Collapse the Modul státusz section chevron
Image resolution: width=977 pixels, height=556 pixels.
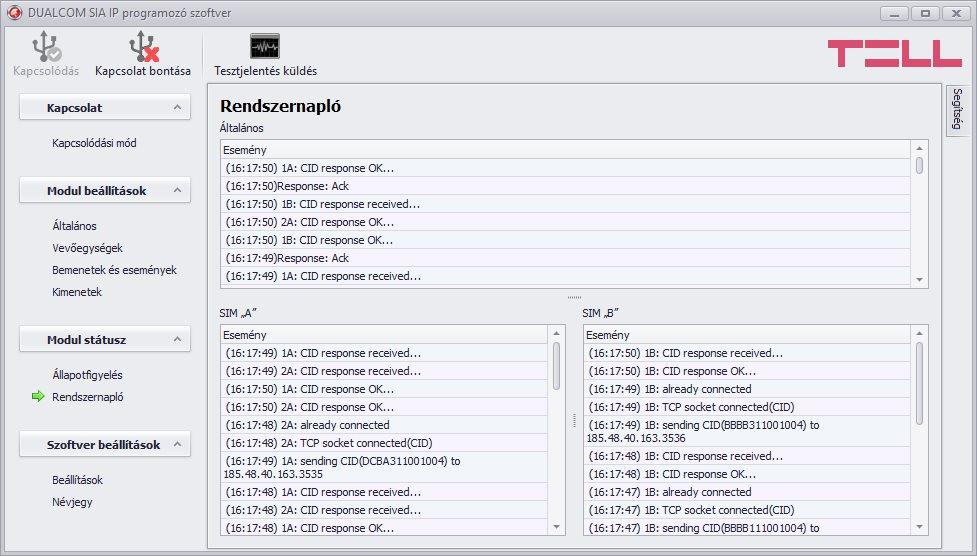pyautogui.click(x=178, y=339)
